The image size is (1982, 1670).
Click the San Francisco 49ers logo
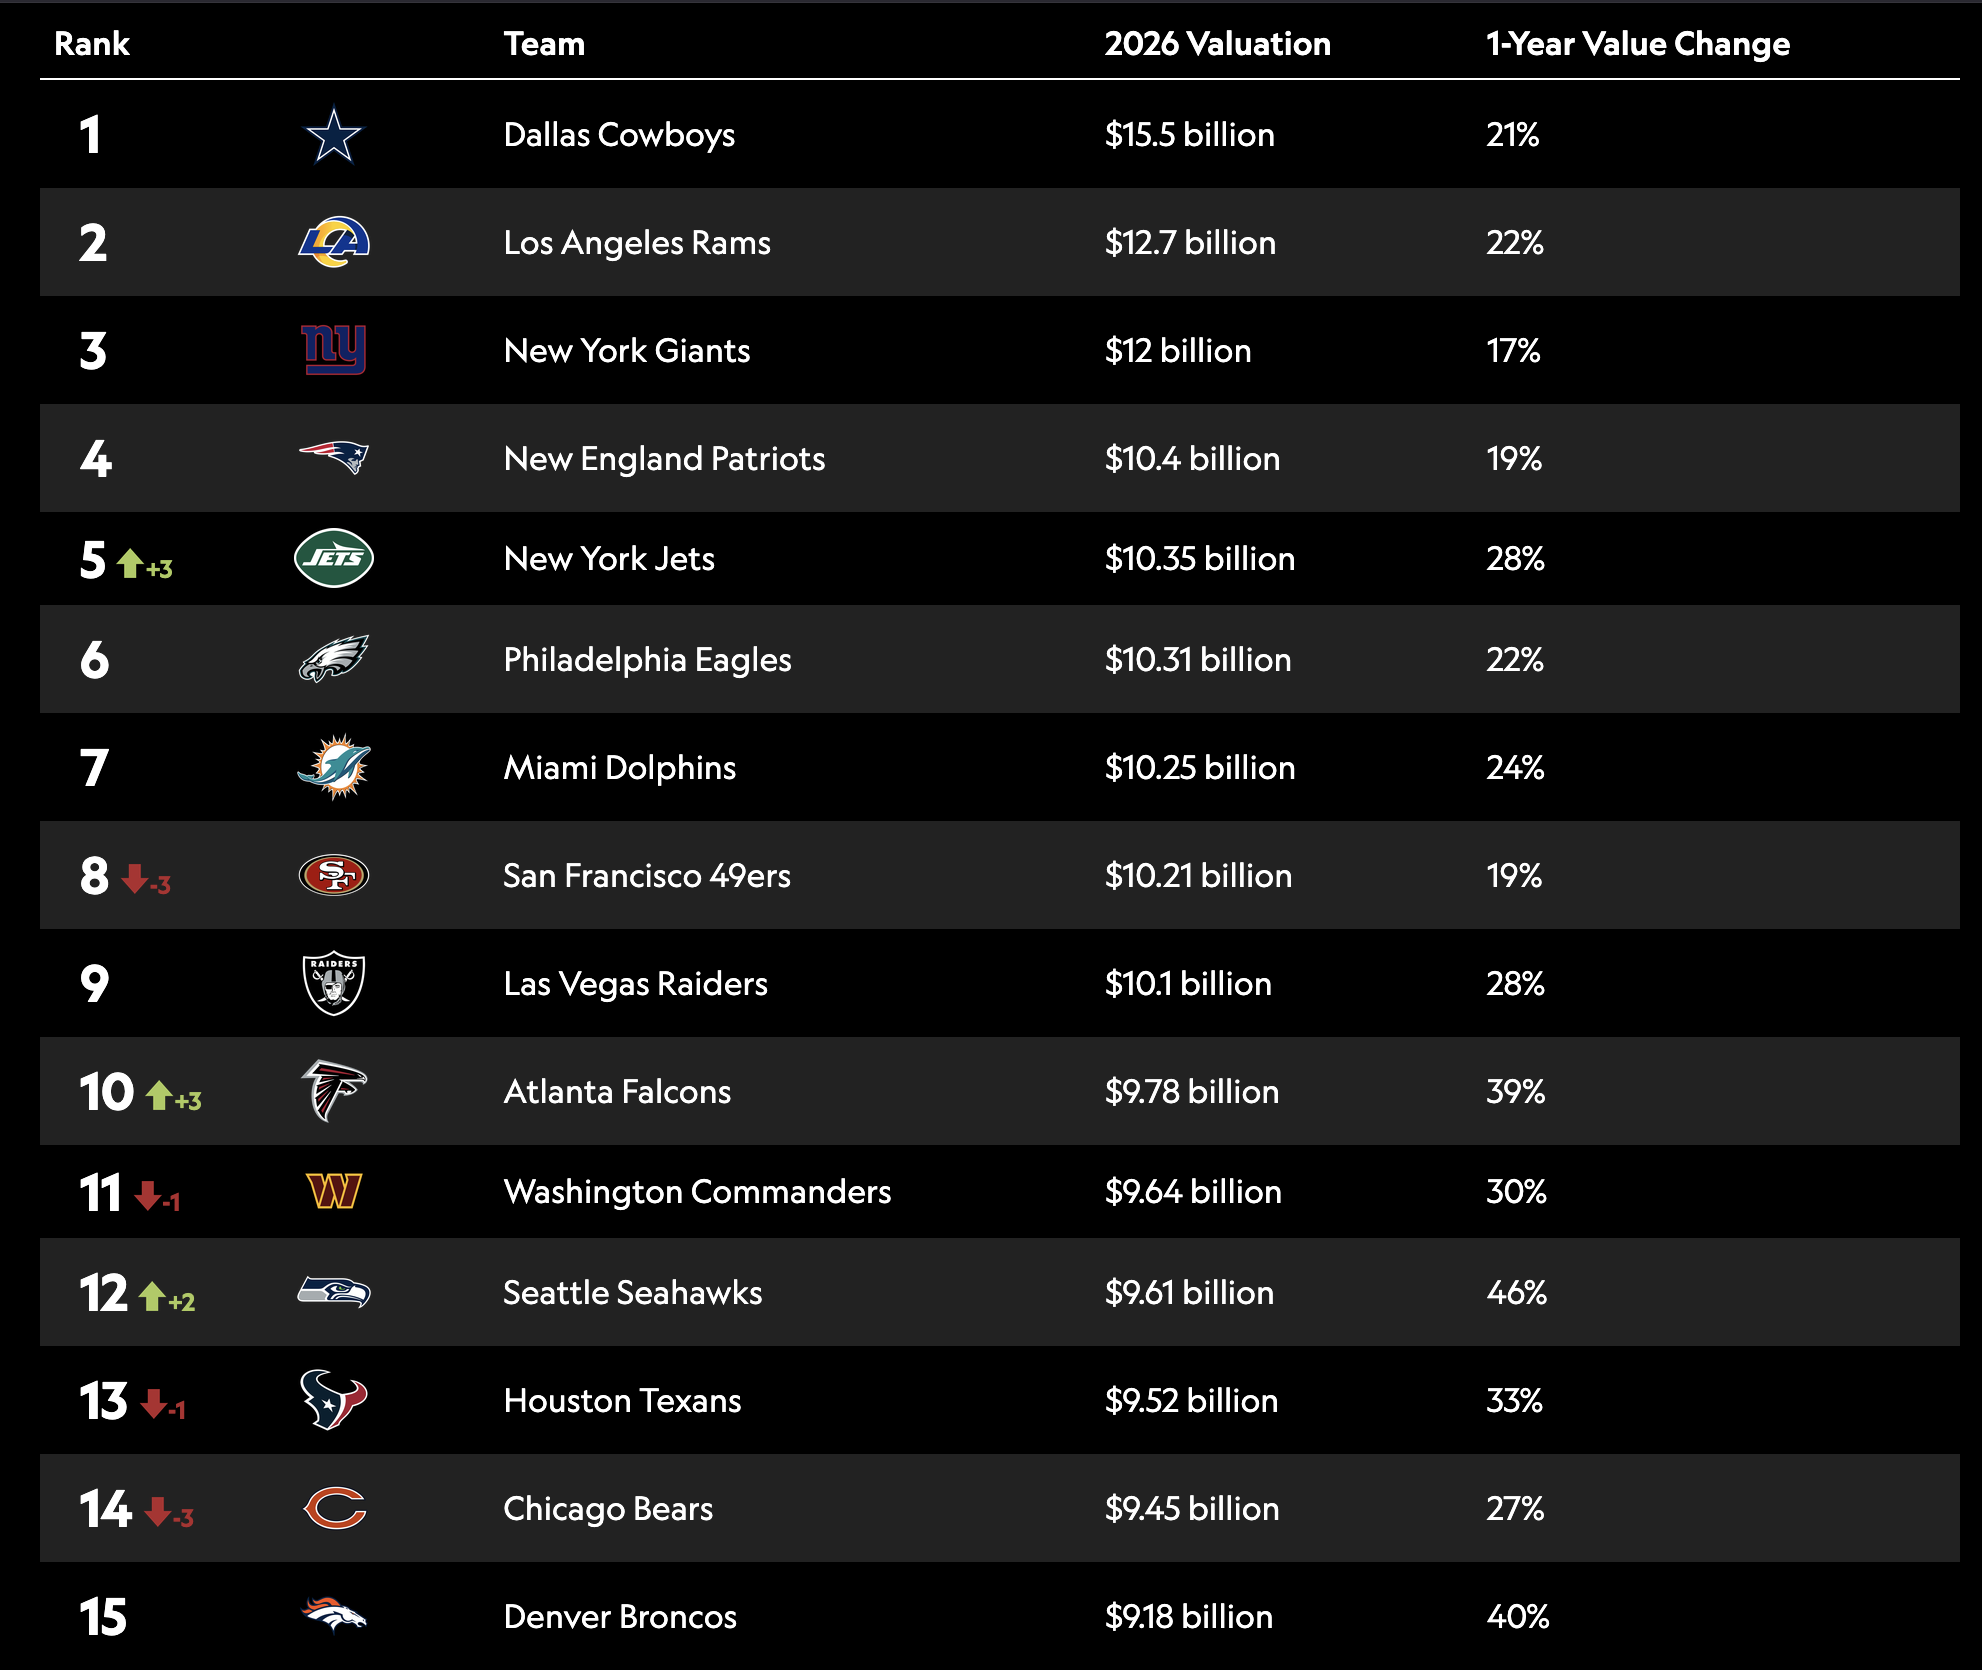[x=334, y=875]
